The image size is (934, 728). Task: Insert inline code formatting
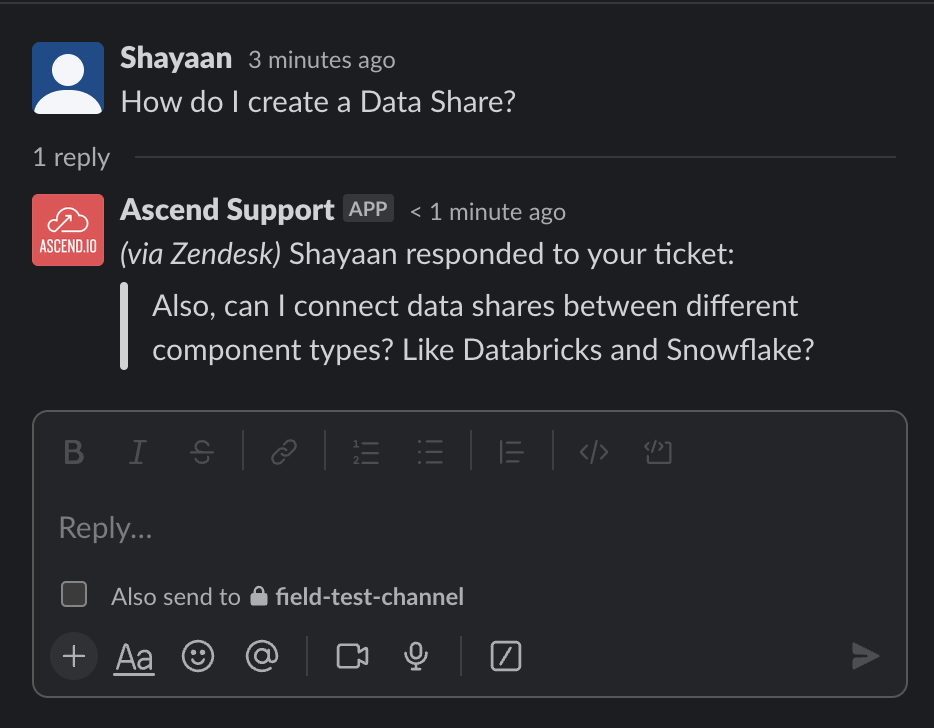pos(594,452)
